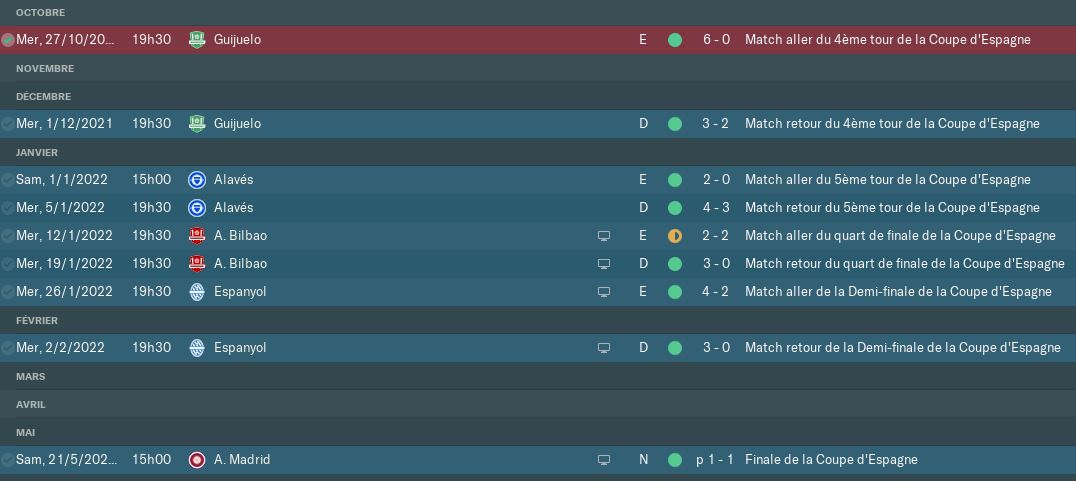Open the 4 - 3 score against Alavés
The image size is (1076, 481).
tap(716, 208)
